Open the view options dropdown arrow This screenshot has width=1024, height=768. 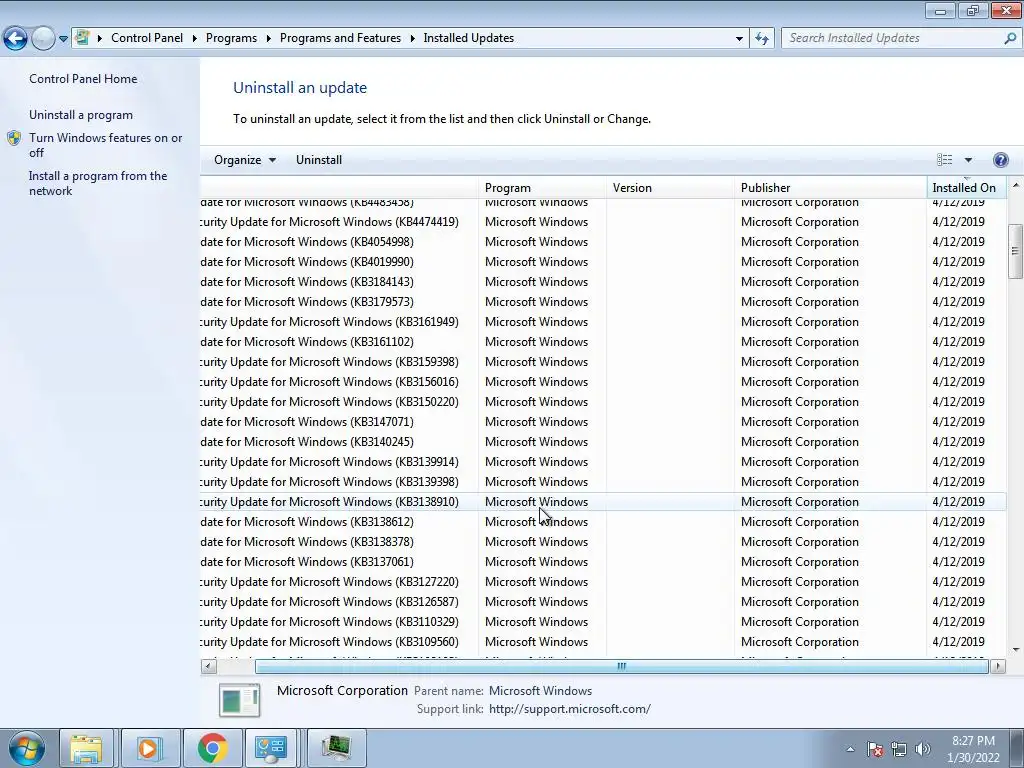968,160
